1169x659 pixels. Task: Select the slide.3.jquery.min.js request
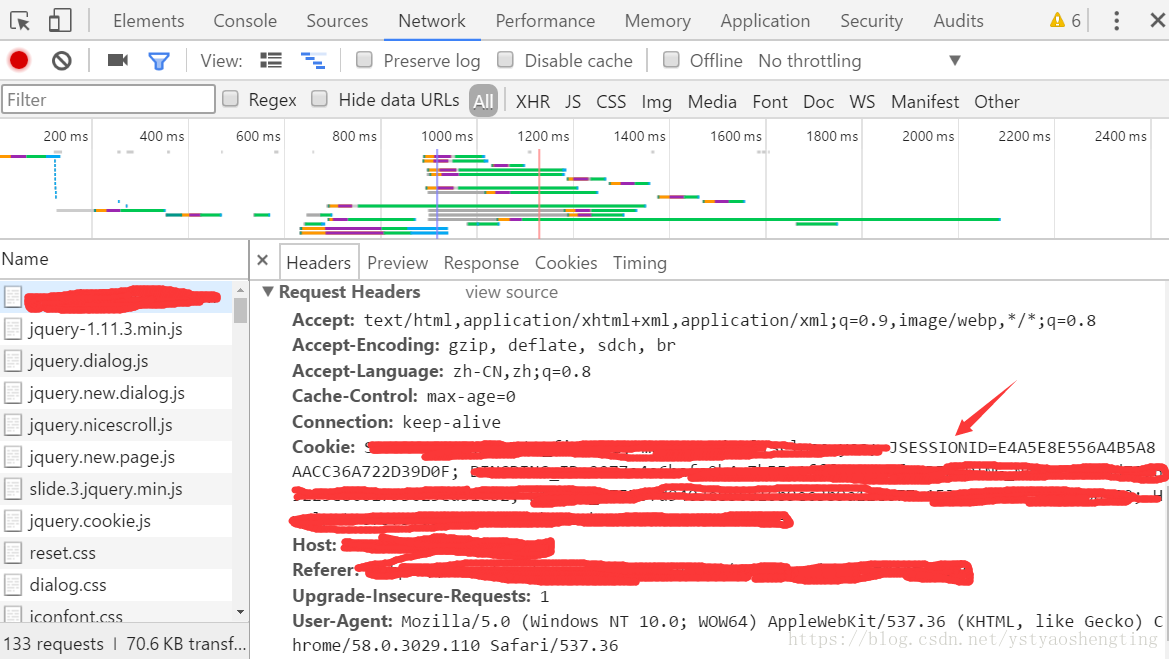point(116,489)
